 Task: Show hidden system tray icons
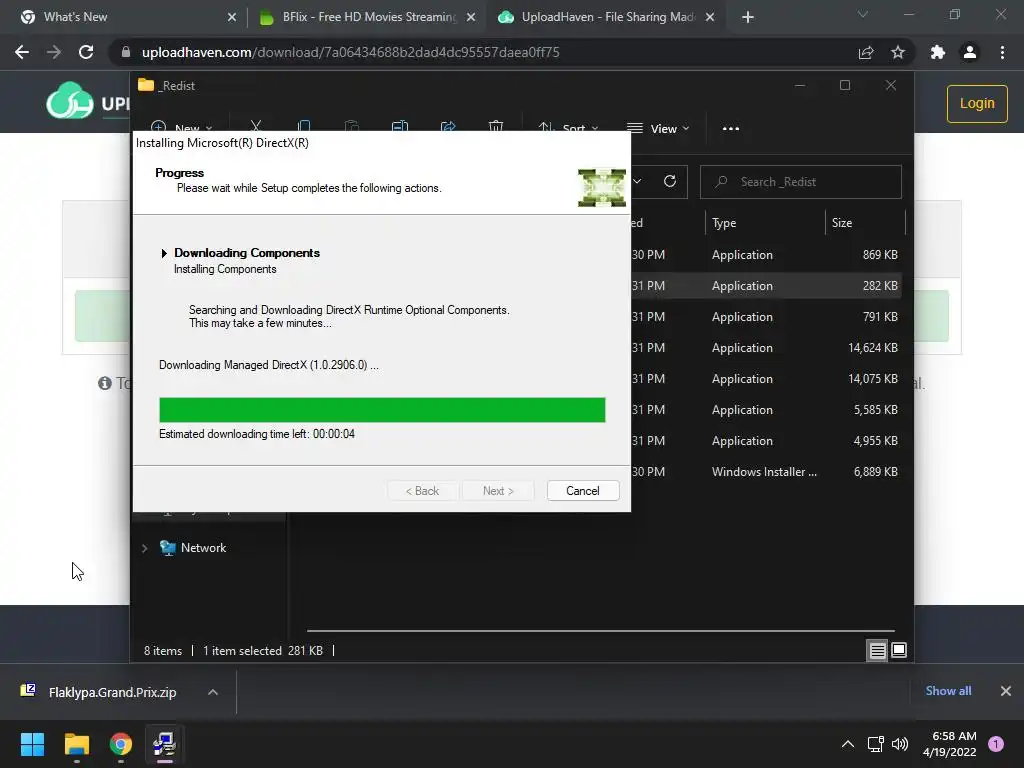click(848, 744)
